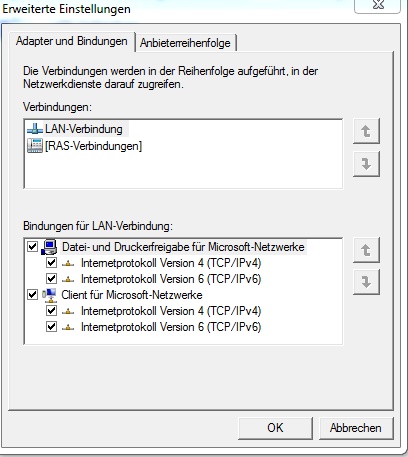Select [RAS-Verbindungen] entry in connections list
The width and height of the screenshot is (408, 457).
93,146
